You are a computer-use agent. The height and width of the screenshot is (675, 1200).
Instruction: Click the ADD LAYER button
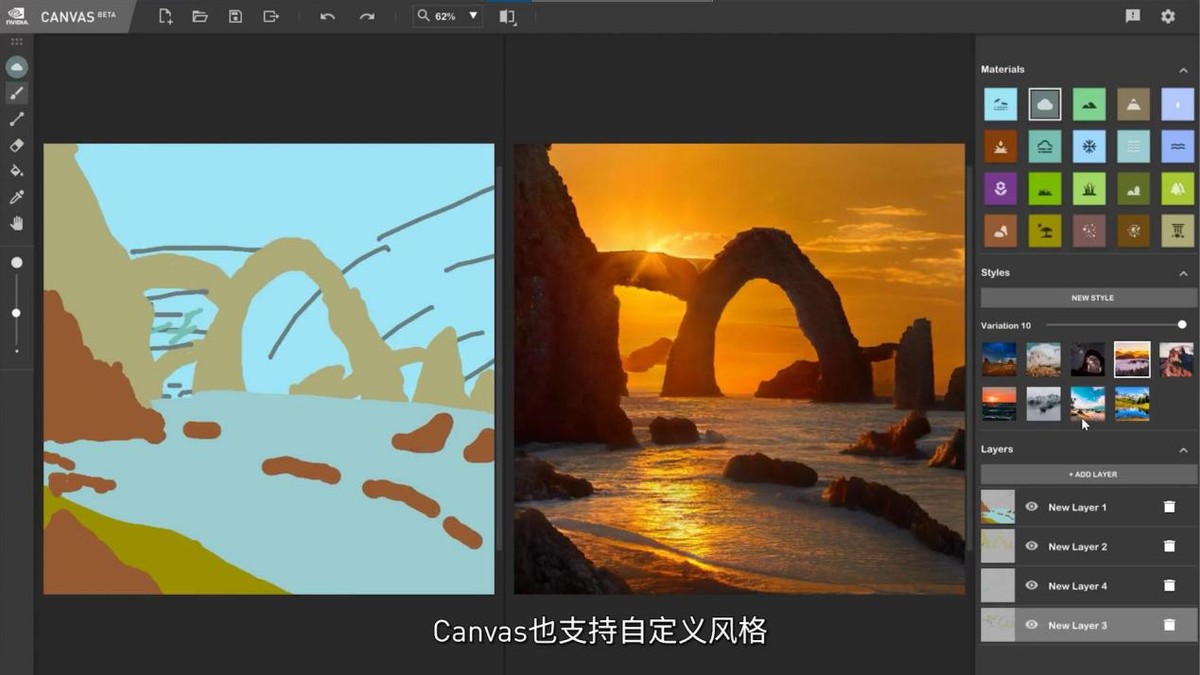pyautogui.click(x=1088, y=474)
